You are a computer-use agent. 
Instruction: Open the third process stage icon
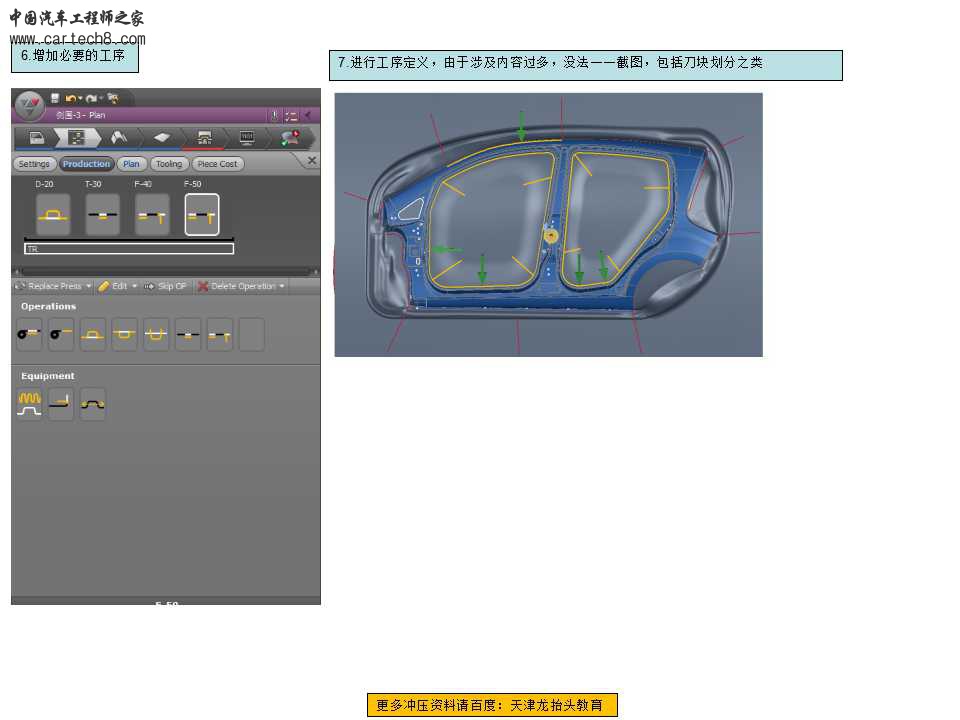[119, 138]
